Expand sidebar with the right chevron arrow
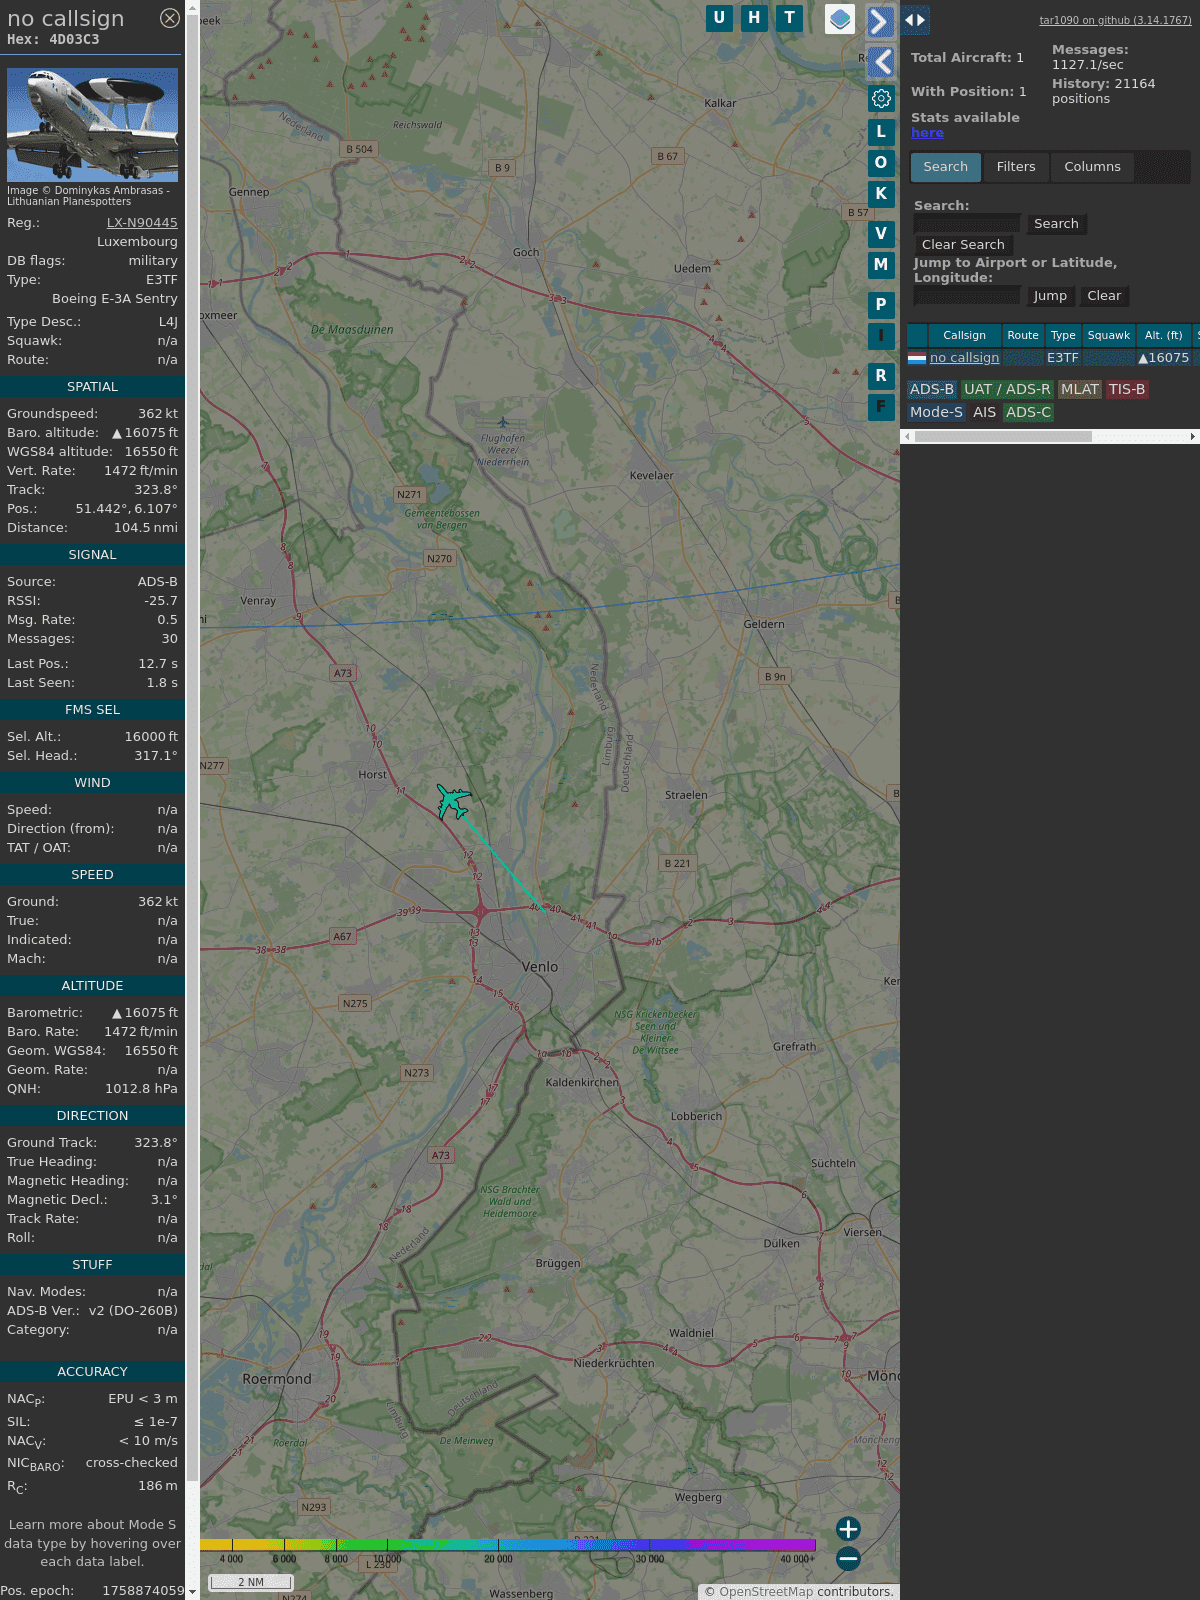 [880, 22]
